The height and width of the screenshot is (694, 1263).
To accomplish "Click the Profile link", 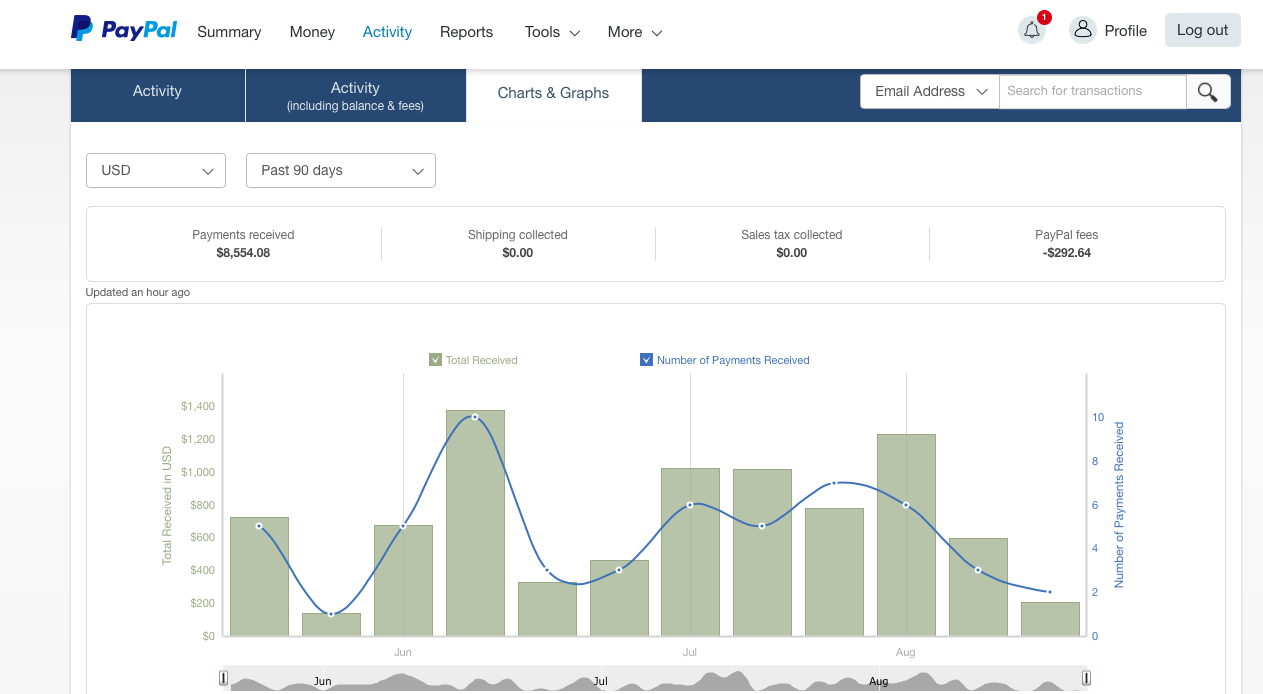I will point(1125,31).
